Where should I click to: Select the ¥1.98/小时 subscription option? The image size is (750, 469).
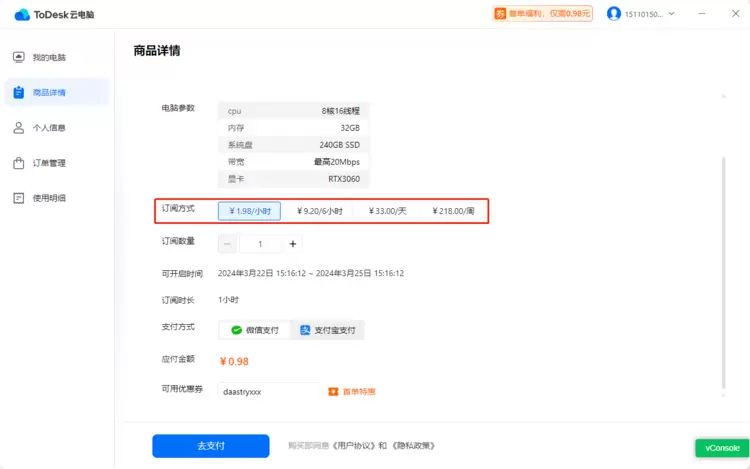tap(249, 211)
